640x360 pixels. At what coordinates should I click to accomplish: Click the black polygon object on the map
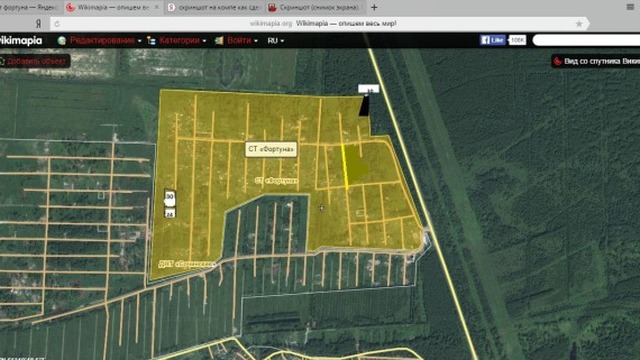coord(364,107)
